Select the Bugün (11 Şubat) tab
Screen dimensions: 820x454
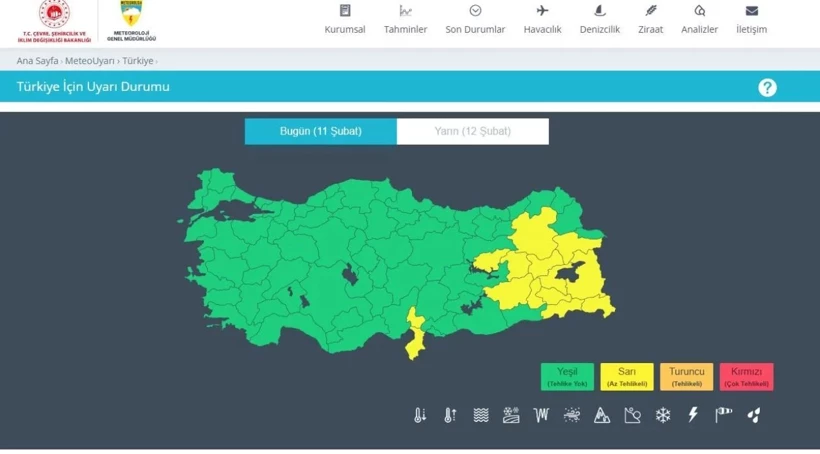pyautogui.click(x=320, y=132)
